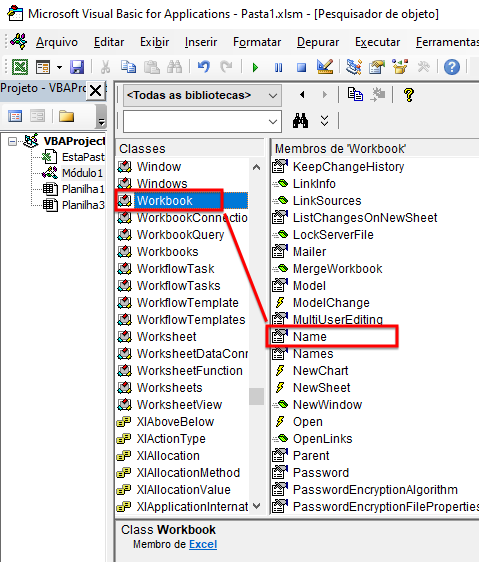Toggle folders view in the Project panel
This screenshot has height=562, width=479.
[x=66, y=116]
